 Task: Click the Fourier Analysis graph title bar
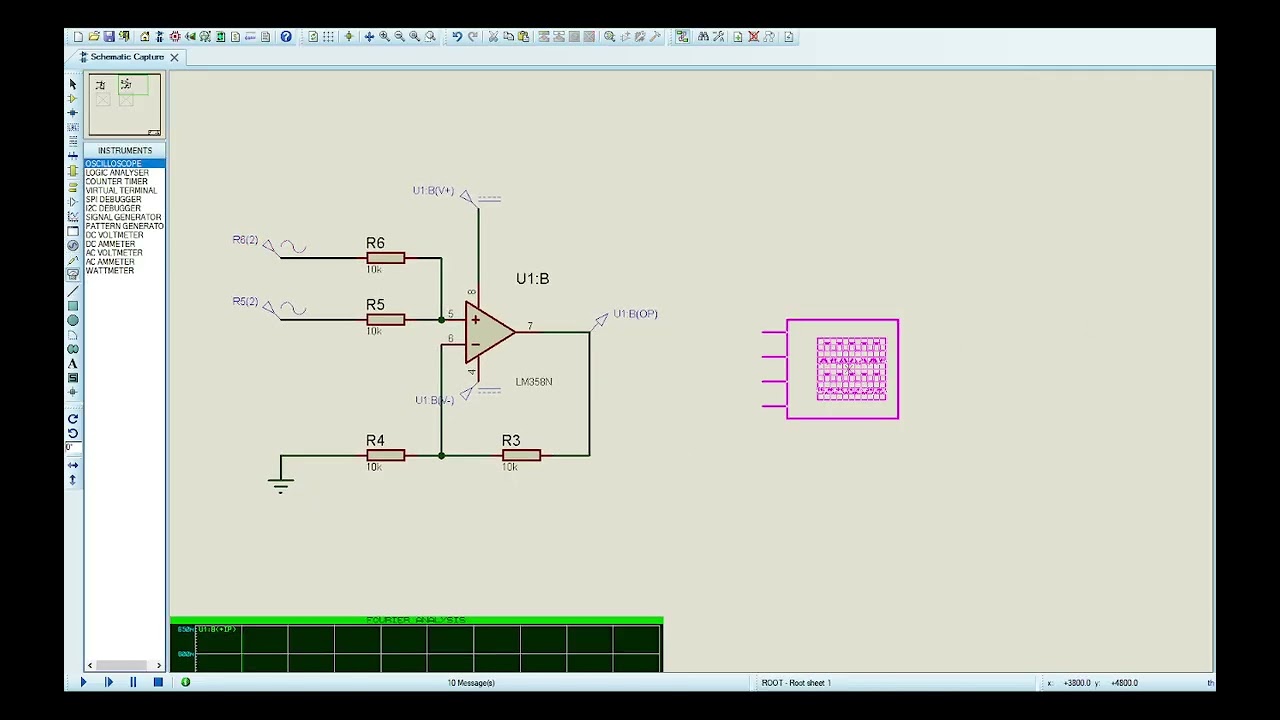tap(416, 621)
